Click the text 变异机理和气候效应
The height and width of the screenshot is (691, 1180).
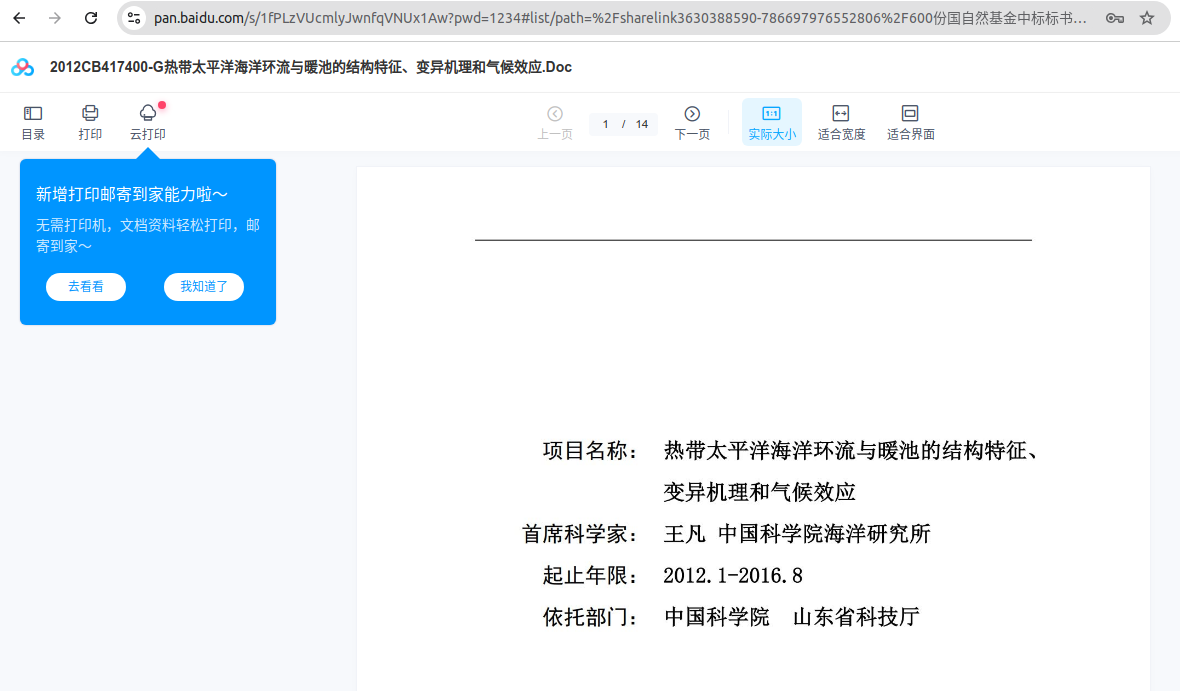point(759,492)
